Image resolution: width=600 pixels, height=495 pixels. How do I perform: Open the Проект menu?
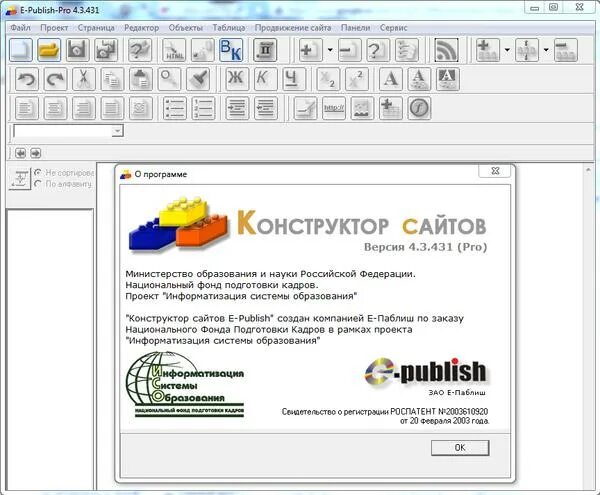(x=54, y=28)
